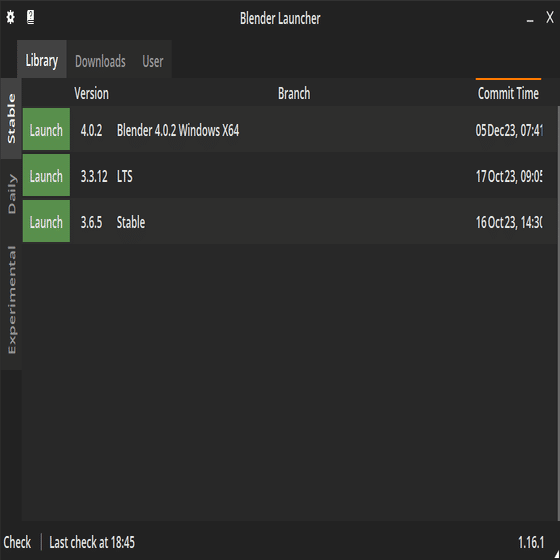Select the Daily vertical side tab

tap(11, 194)
